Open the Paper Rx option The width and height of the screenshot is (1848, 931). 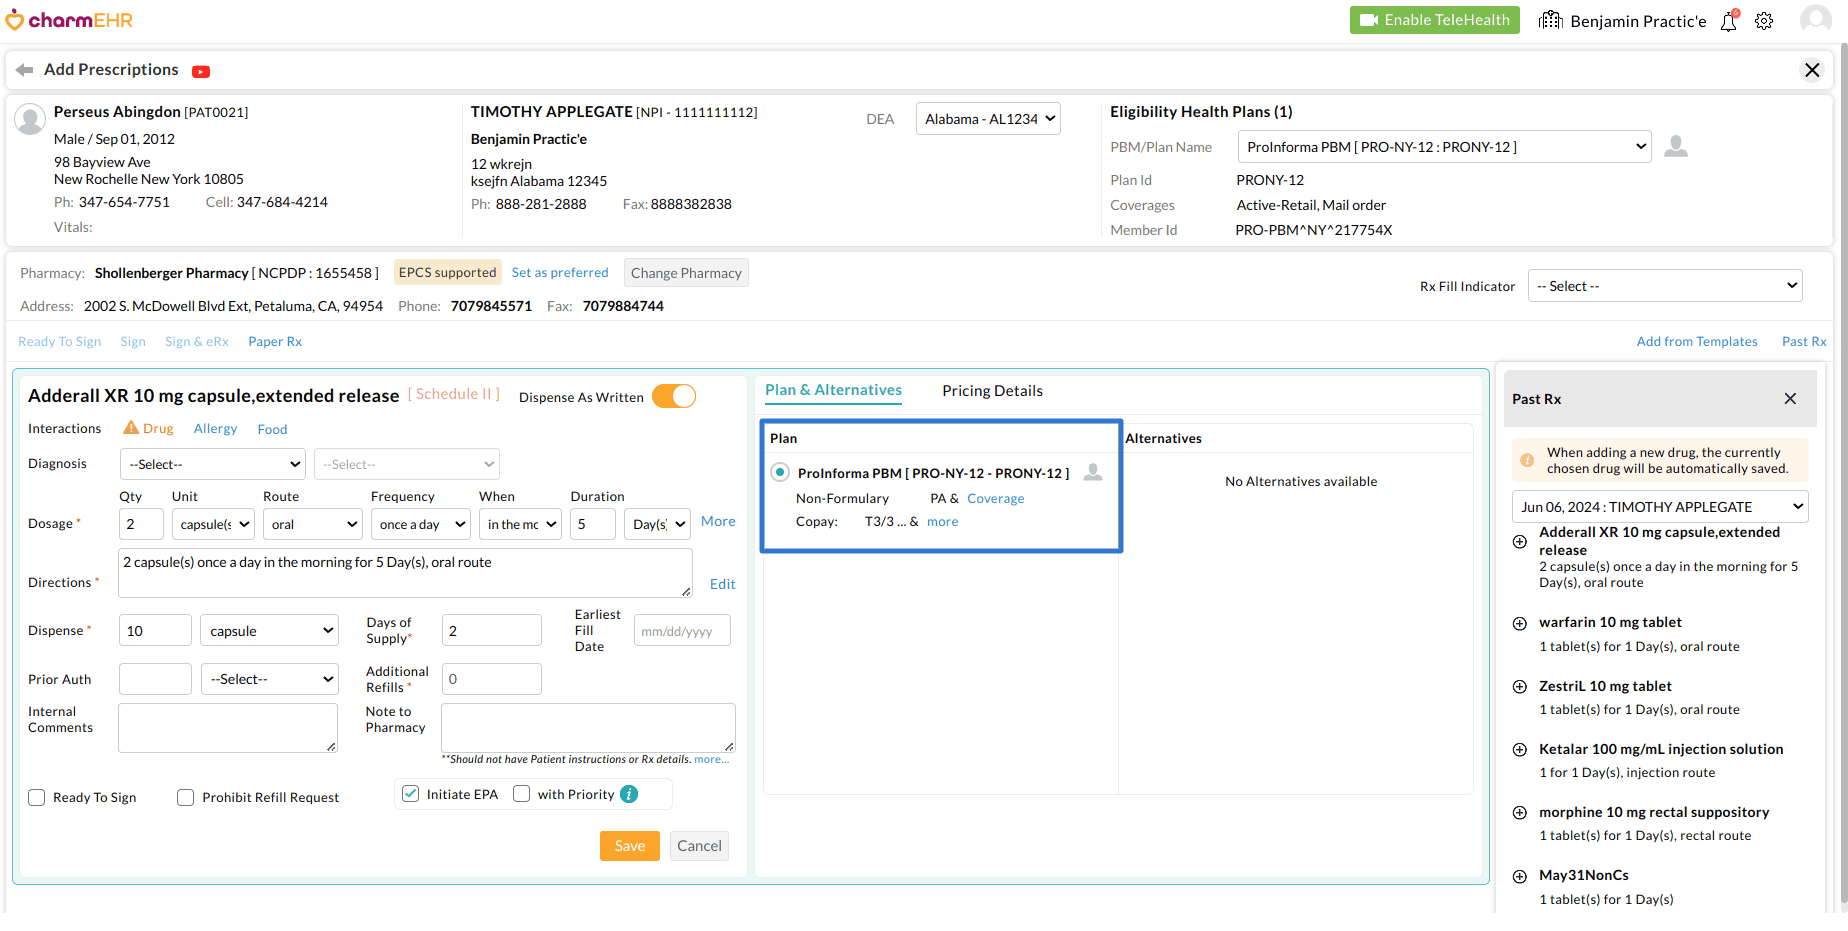pyautogui.click(x=275, y=342)
